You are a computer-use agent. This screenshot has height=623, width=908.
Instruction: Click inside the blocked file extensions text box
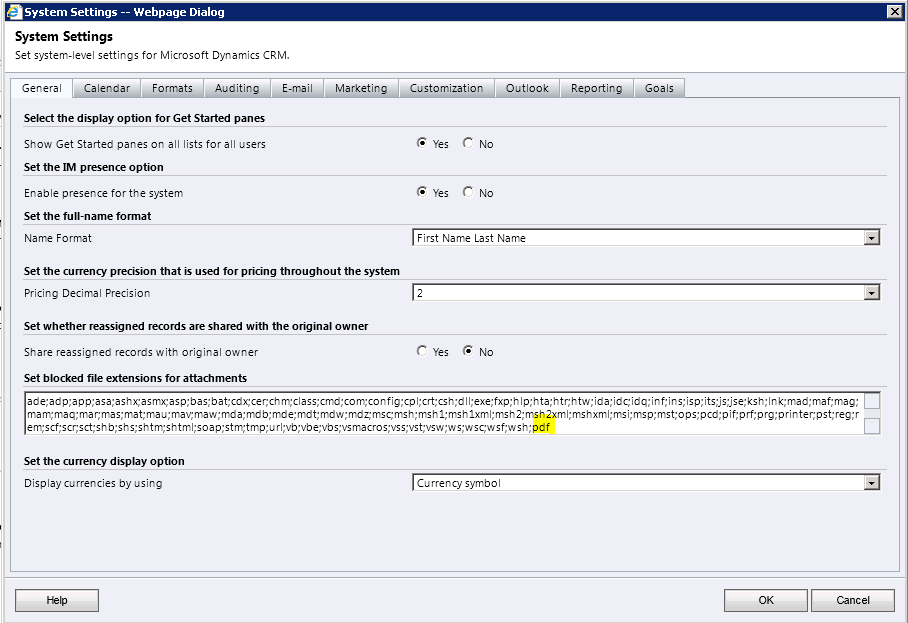(x=440, y=413)
